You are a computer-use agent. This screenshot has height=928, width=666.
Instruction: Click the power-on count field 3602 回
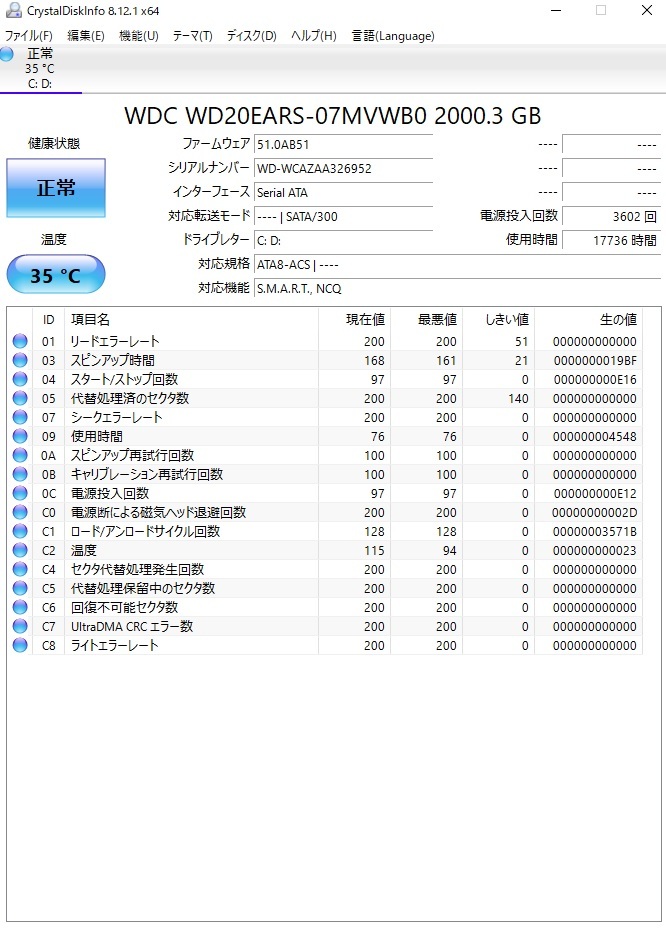(x=611, y=217)
